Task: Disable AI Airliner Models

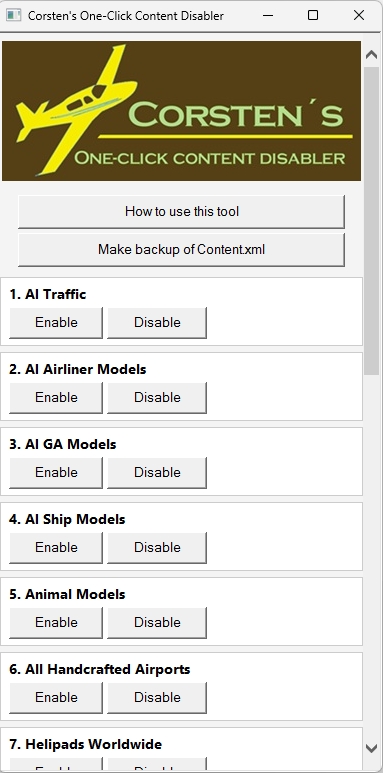Action: click(x=157, y=397)
